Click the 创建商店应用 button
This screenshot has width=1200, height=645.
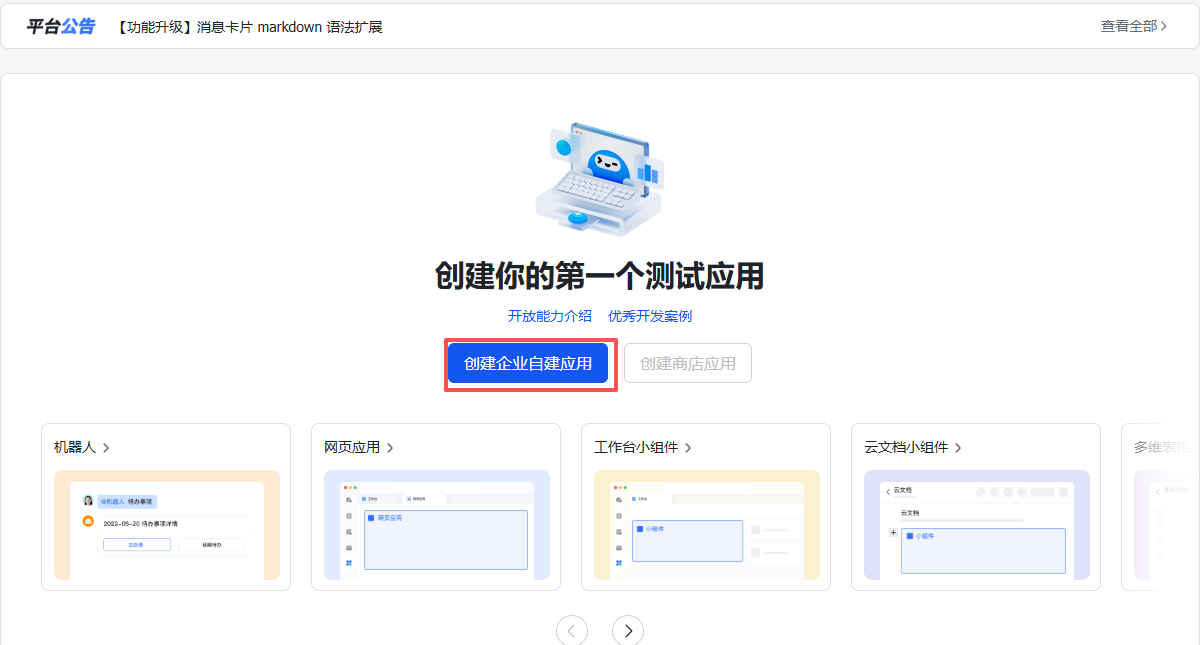(688, 363)
